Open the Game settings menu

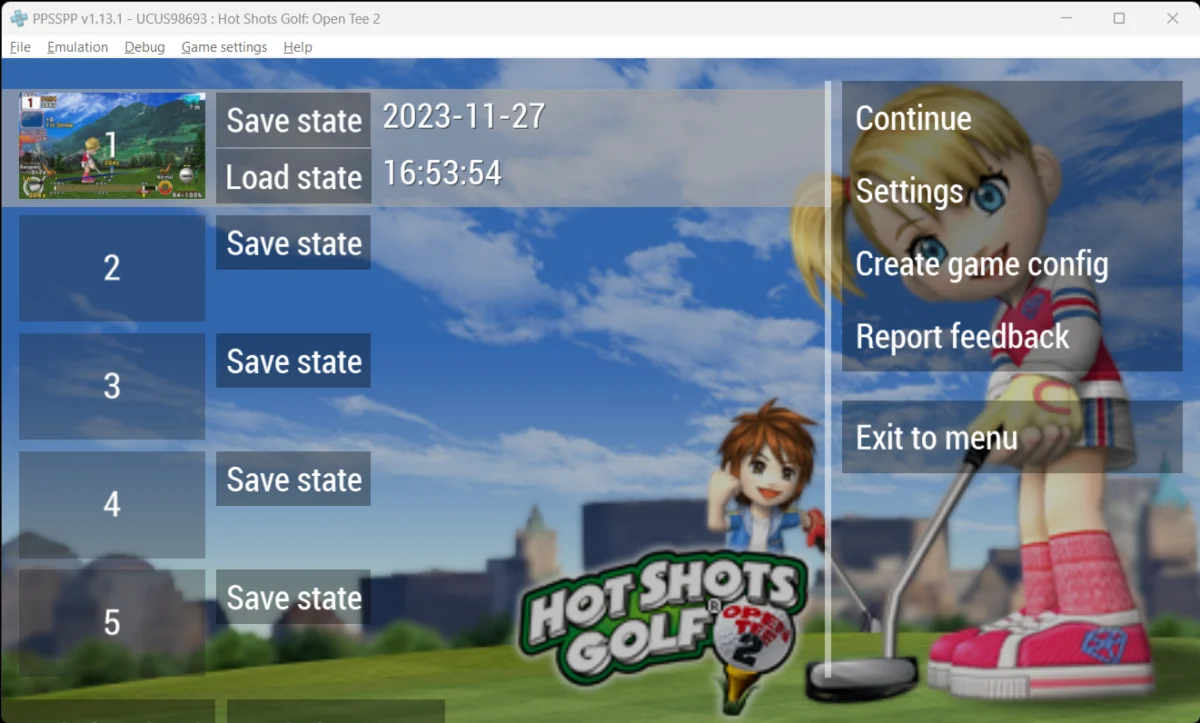point(224,47)
